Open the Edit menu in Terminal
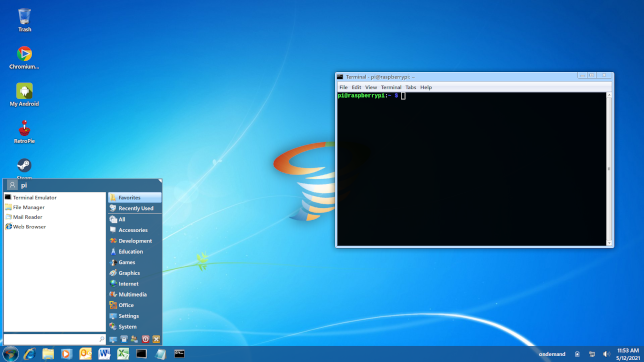Image resolution: width=644 pixels, height=362 pixels. (x=356, y=87)
